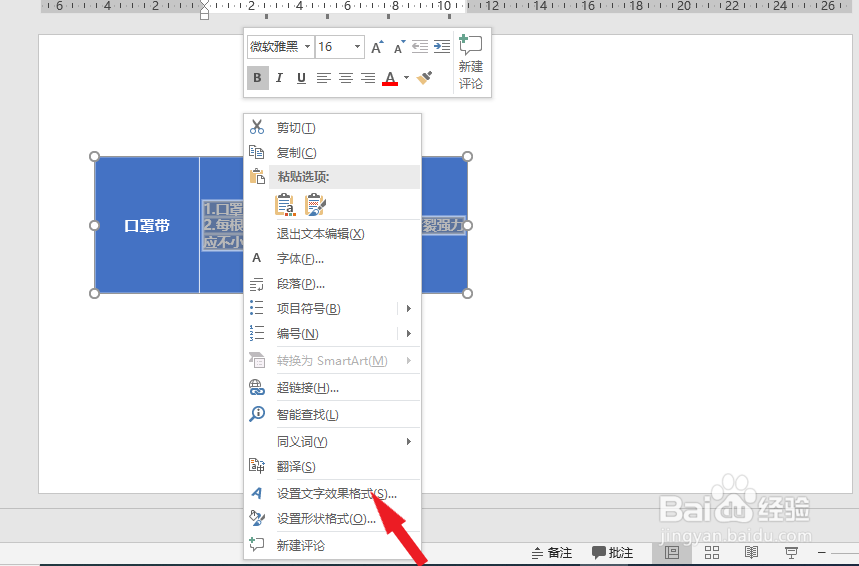Choose 新建评论 in context menu
Viewport: 859px width, 566px height.
pos(333,545)
